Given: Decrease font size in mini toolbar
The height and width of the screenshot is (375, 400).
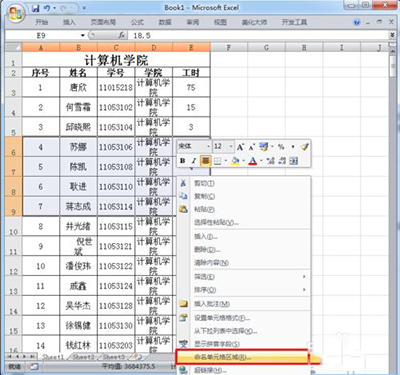Looking at the screenshot, I should (x=252, y=147).
